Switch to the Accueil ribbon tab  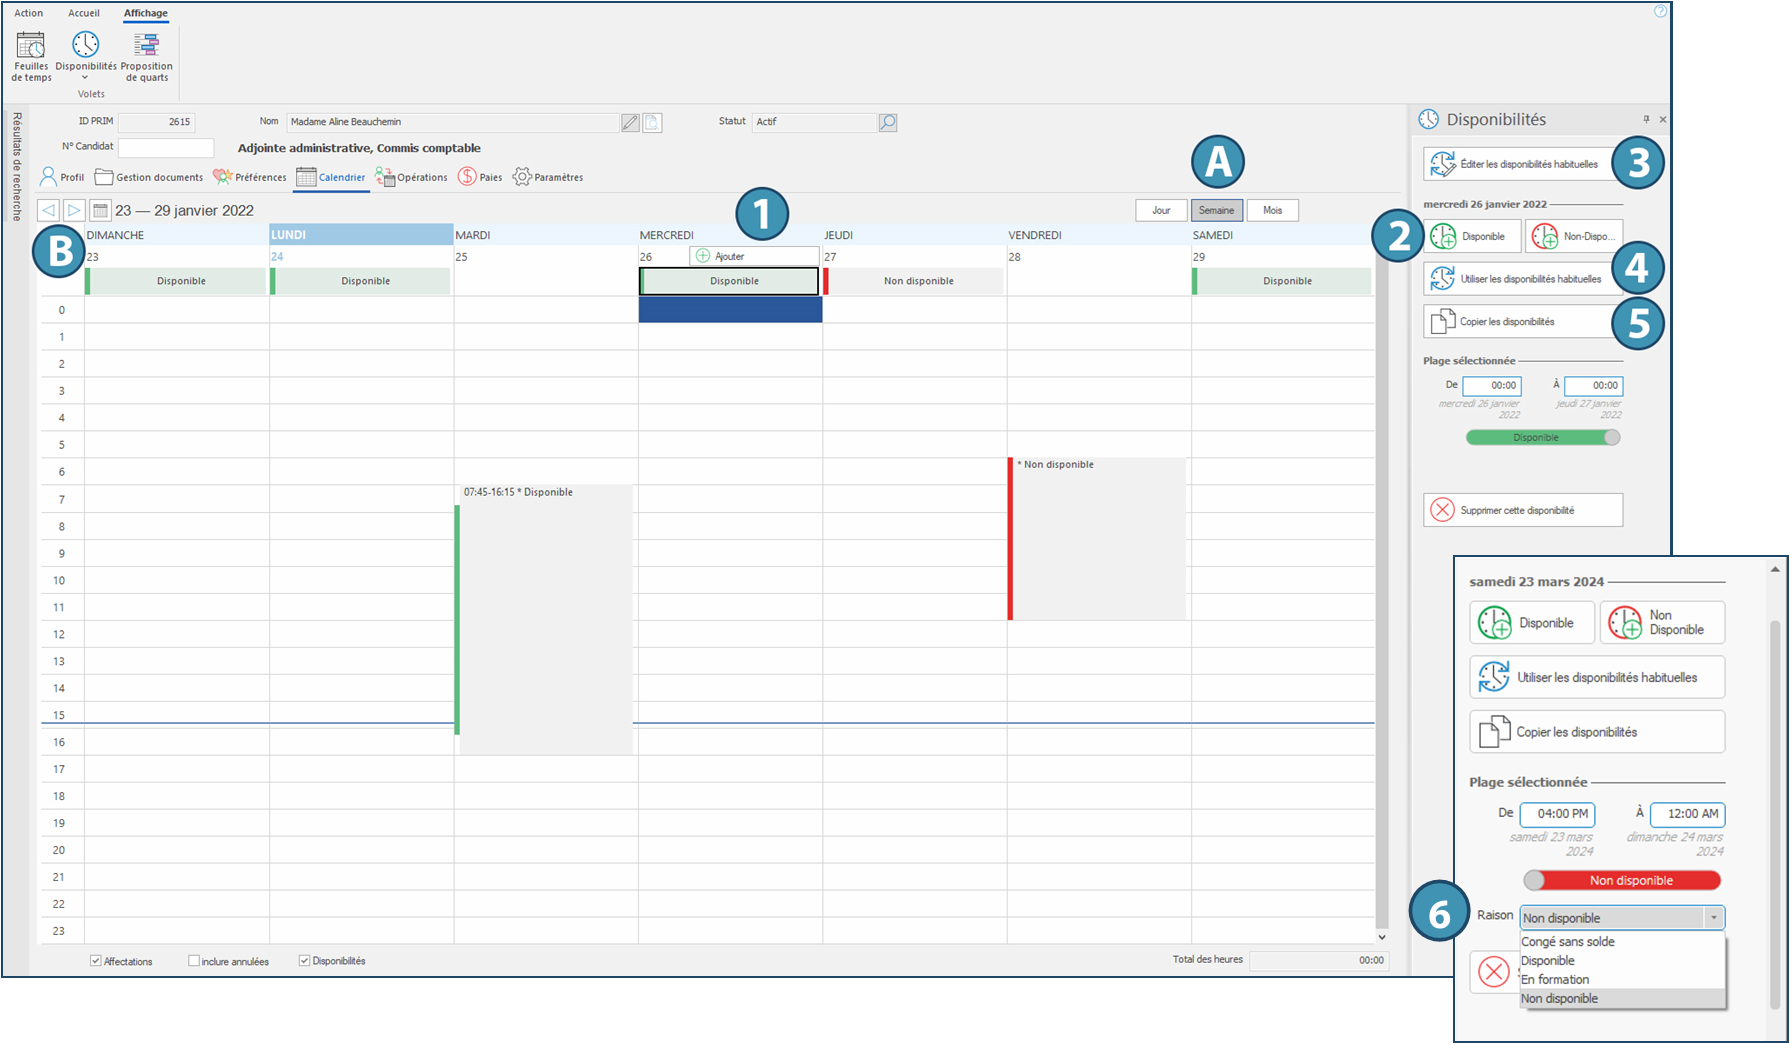click(84, 13)
